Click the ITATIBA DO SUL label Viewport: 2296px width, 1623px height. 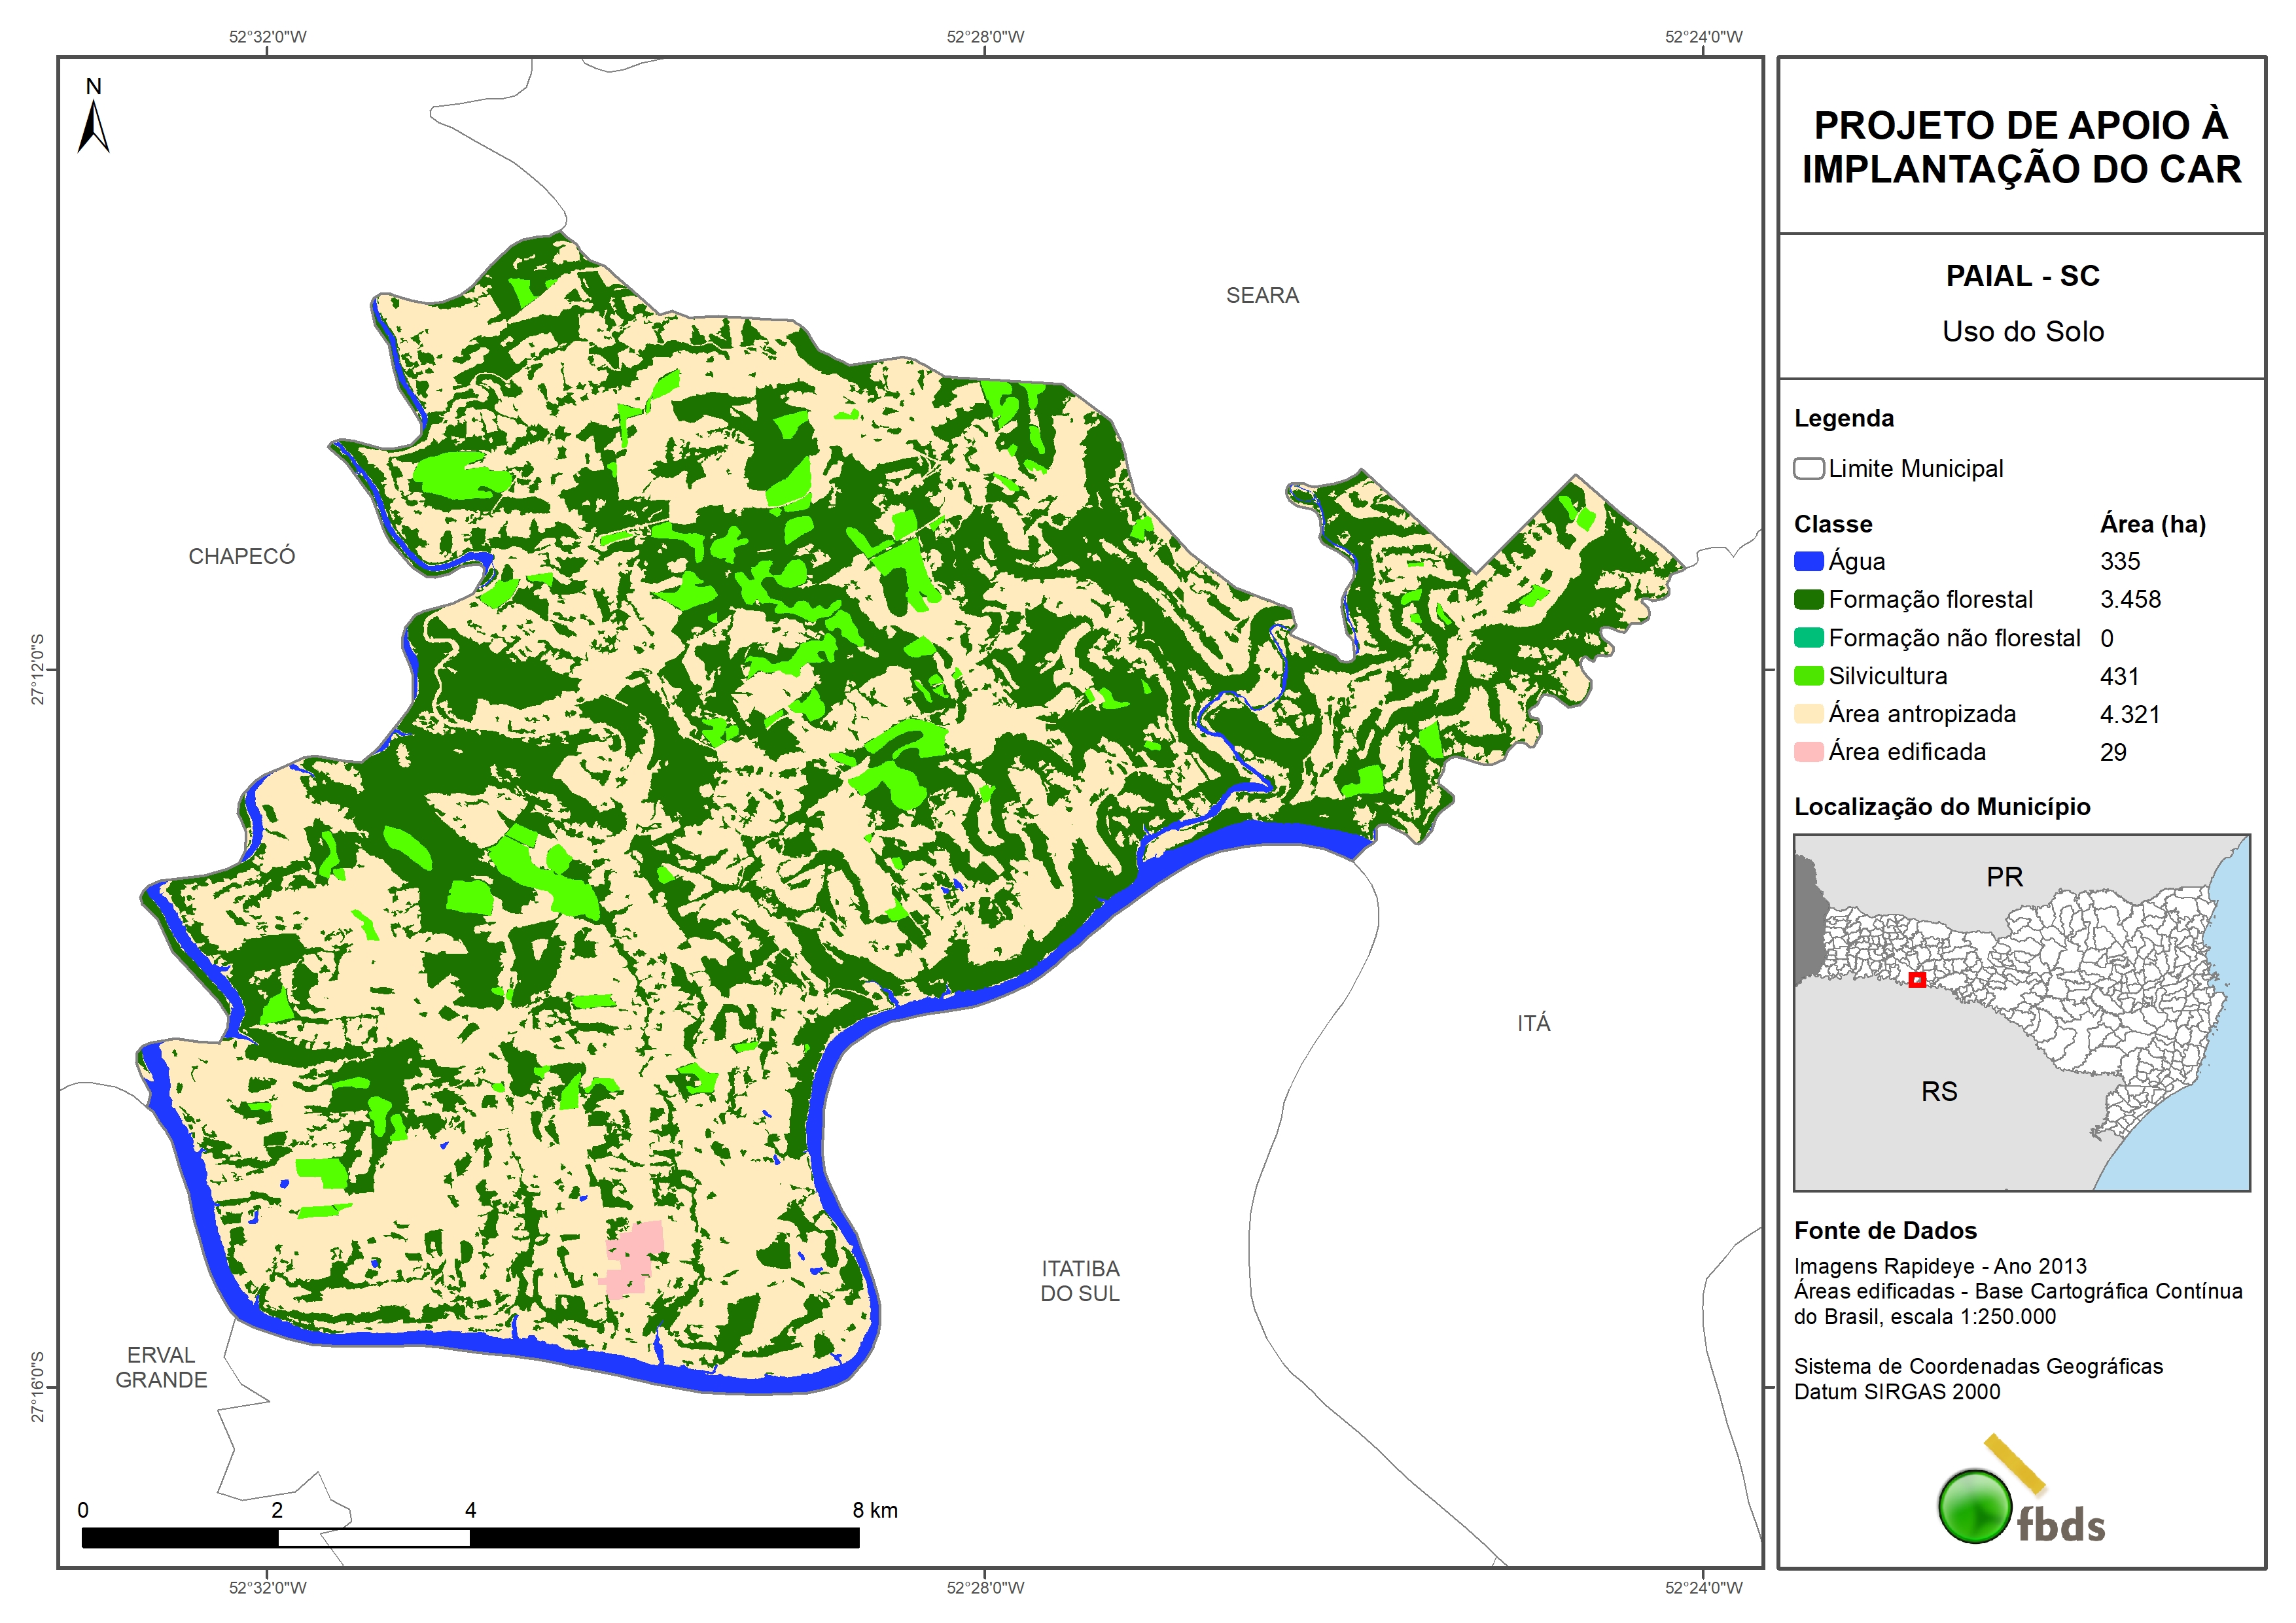tap(1080, 1281)
